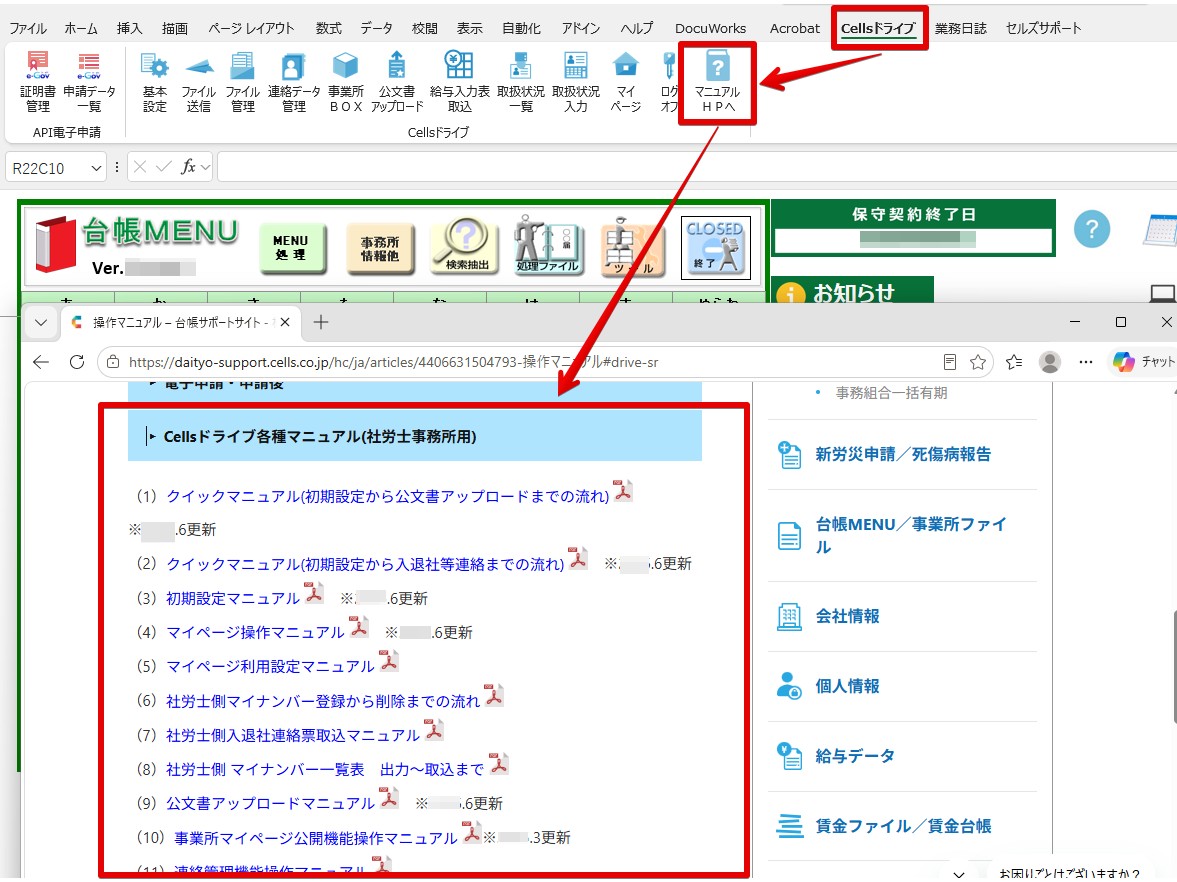Click the MENU処理 button in 台帳MENU

click(x=291, y=248)
